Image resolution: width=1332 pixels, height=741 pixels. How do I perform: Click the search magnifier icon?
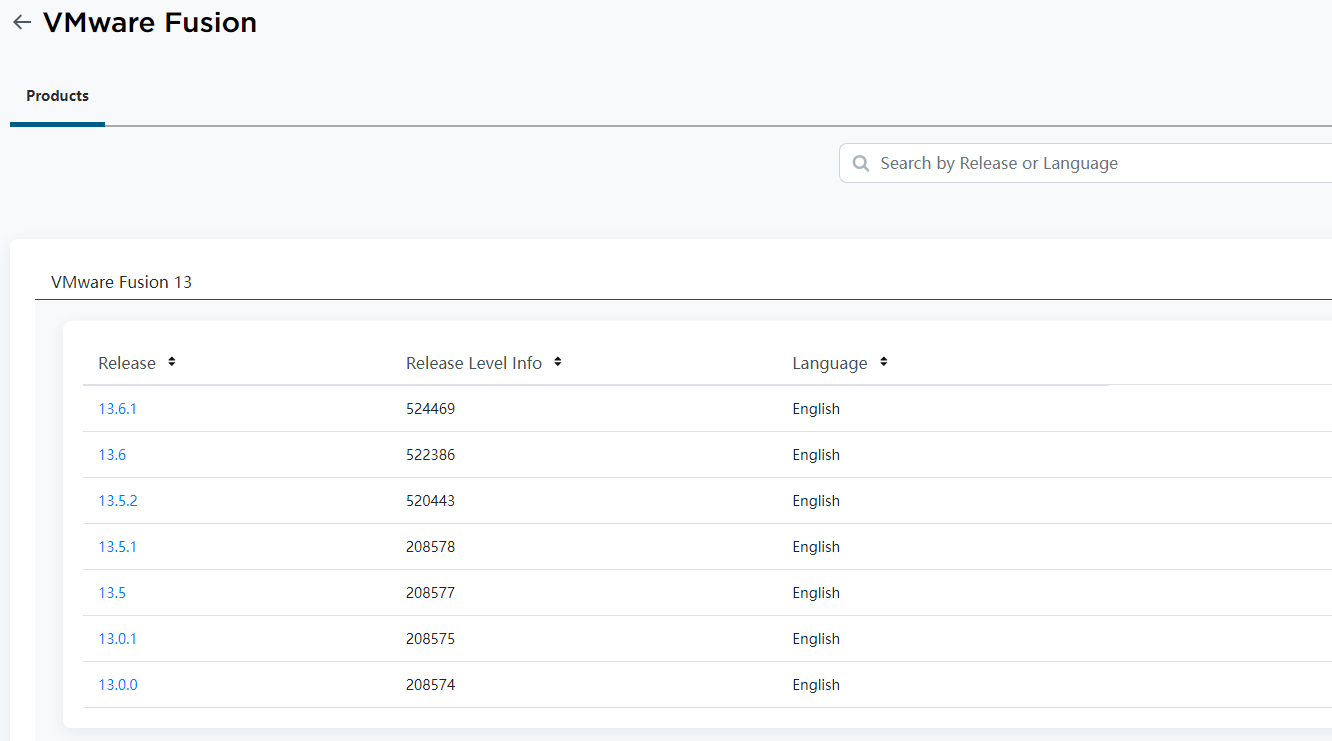pyautogui.click(x=860, y=163)
